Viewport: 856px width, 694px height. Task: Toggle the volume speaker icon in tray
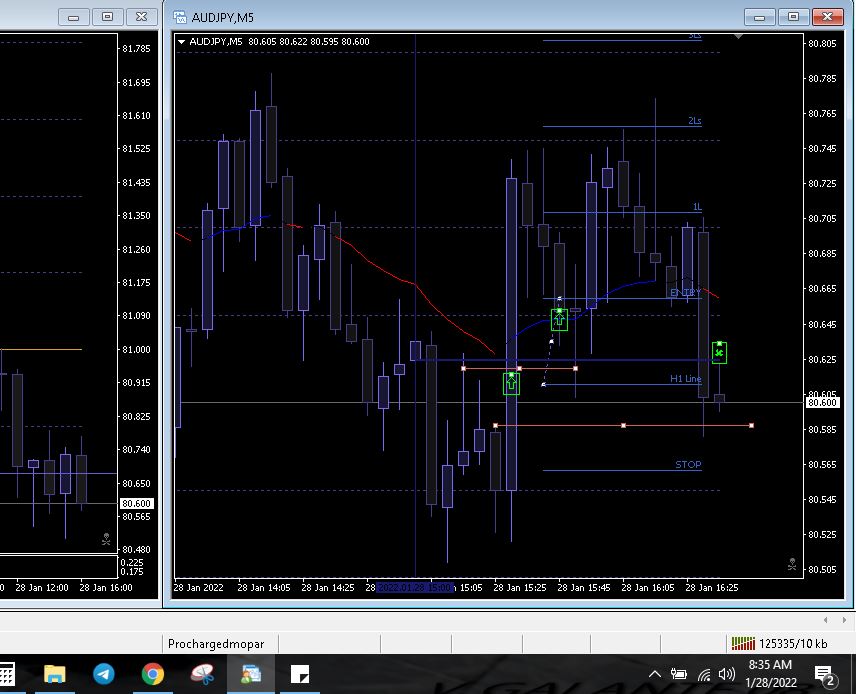(727, 674)
